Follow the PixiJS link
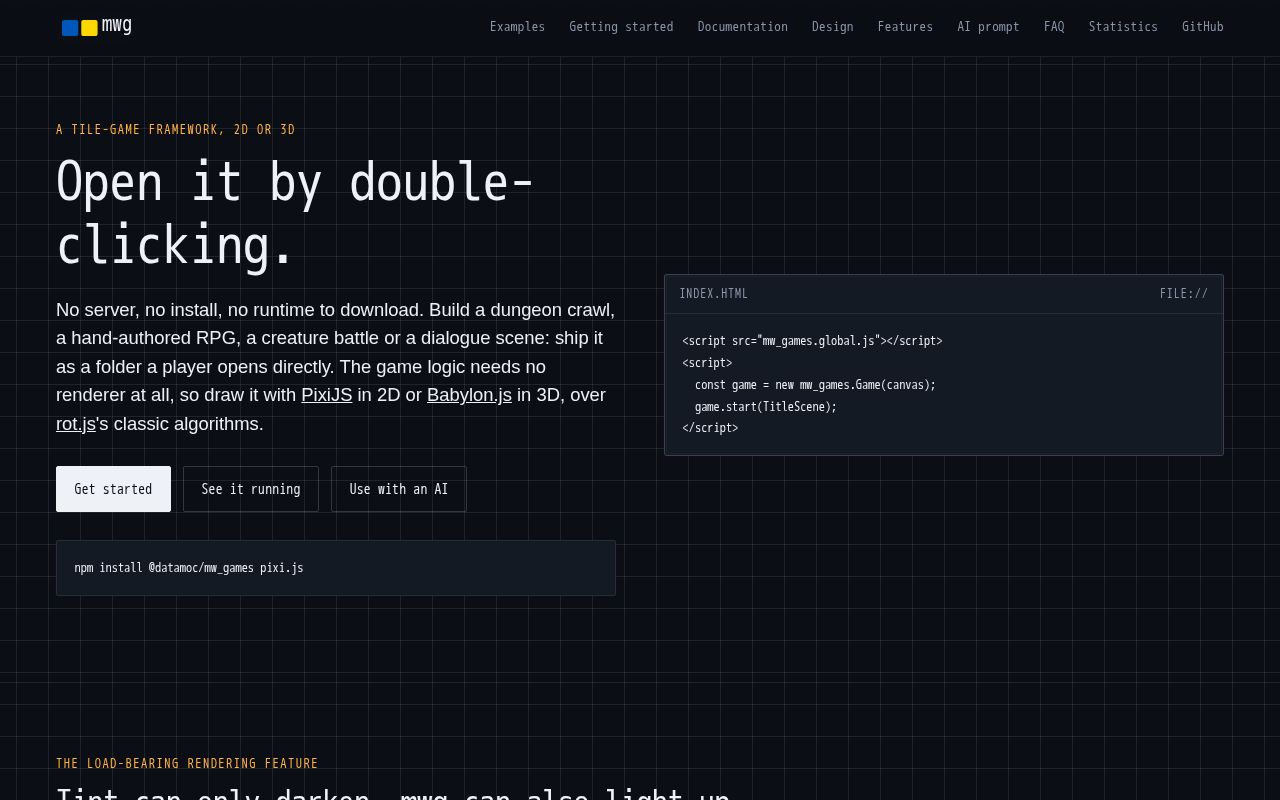 point(327,395)
